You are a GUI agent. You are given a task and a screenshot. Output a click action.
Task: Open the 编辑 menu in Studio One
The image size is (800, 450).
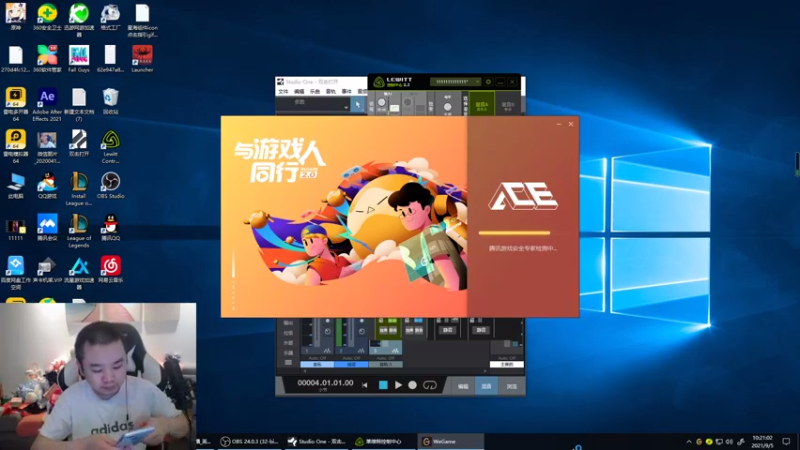[x=299, y=91]
